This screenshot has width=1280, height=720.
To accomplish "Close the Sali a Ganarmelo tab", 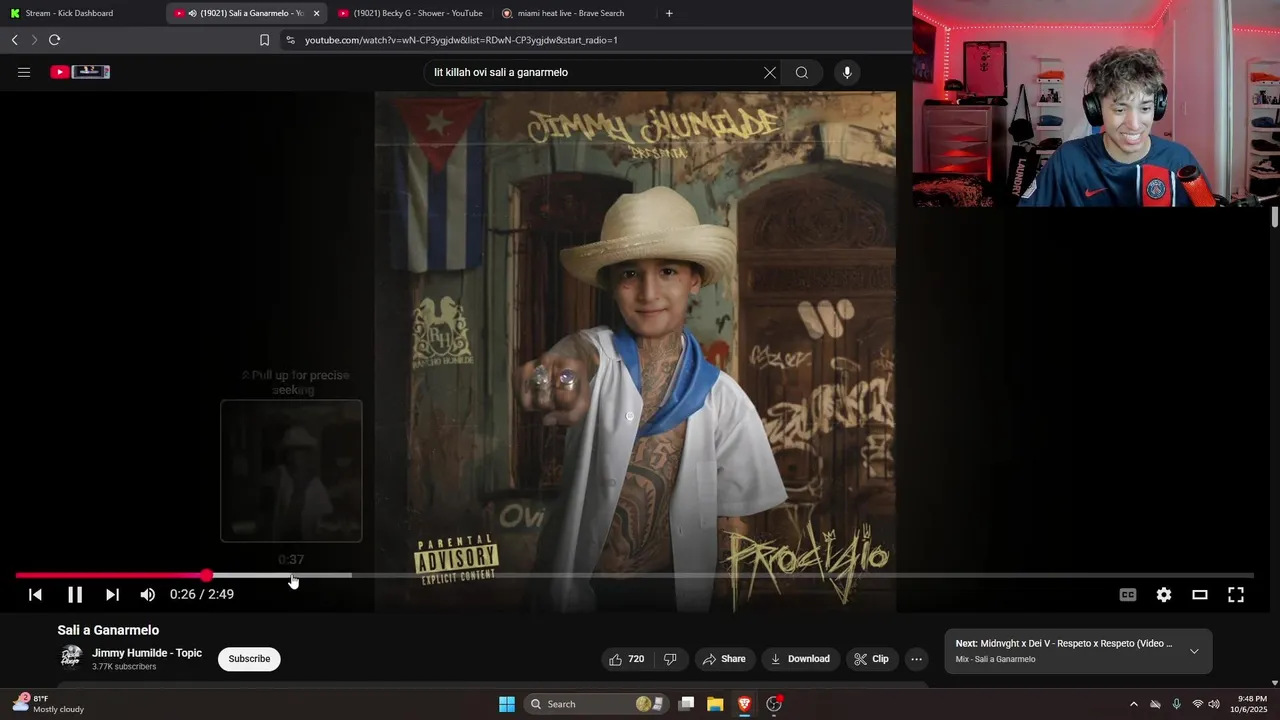I will (x=316, y=13).
